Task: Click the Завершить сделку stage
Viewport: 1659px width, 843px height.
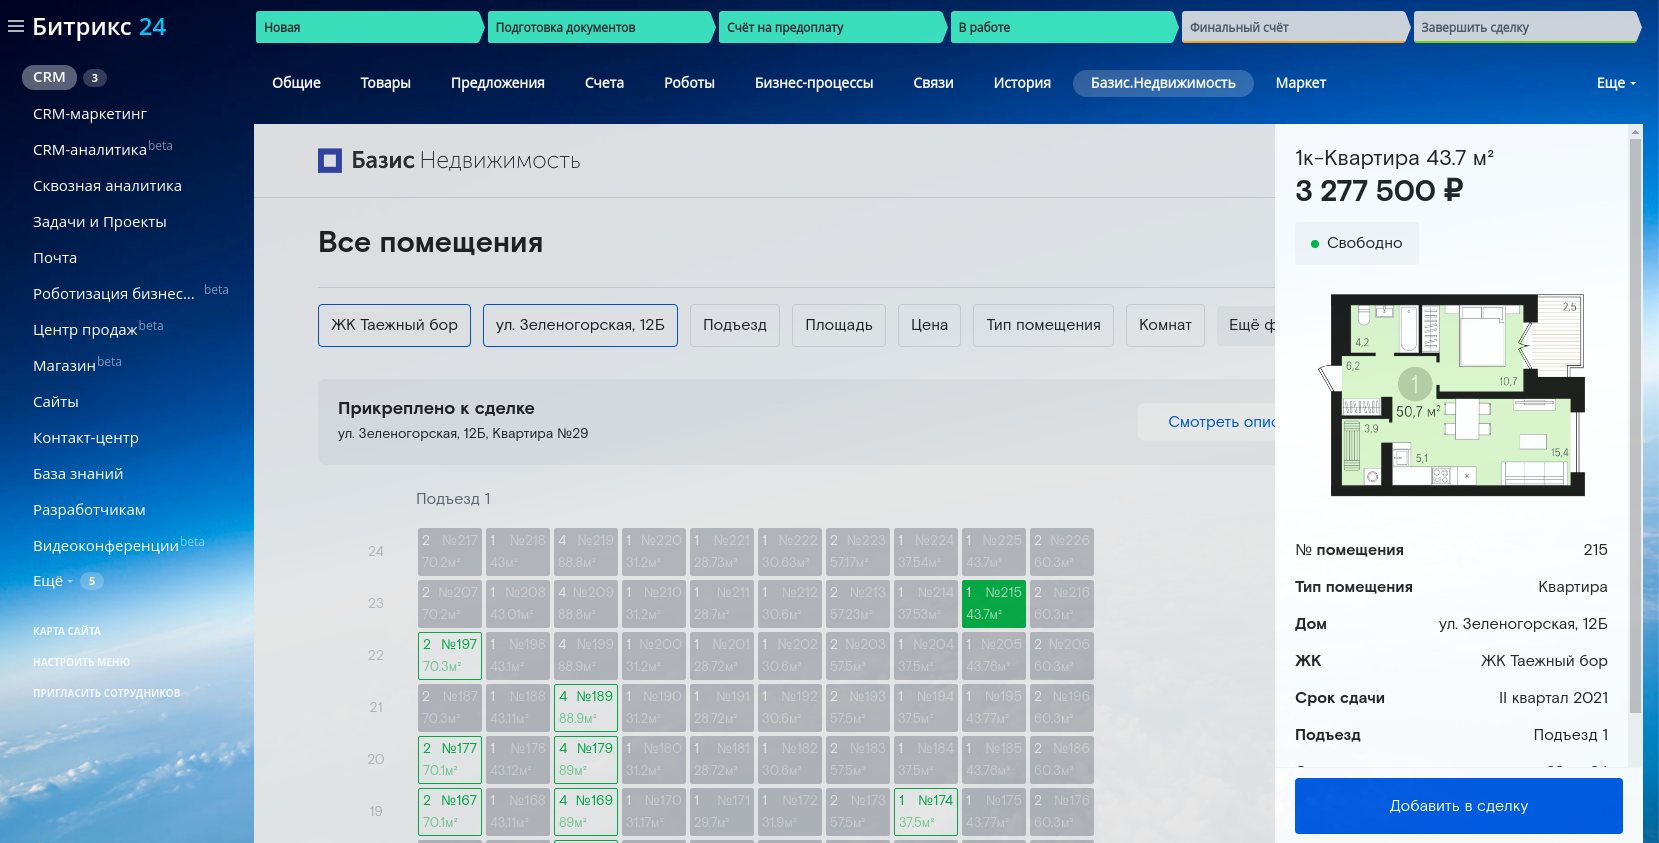Action: (1526, 27)
